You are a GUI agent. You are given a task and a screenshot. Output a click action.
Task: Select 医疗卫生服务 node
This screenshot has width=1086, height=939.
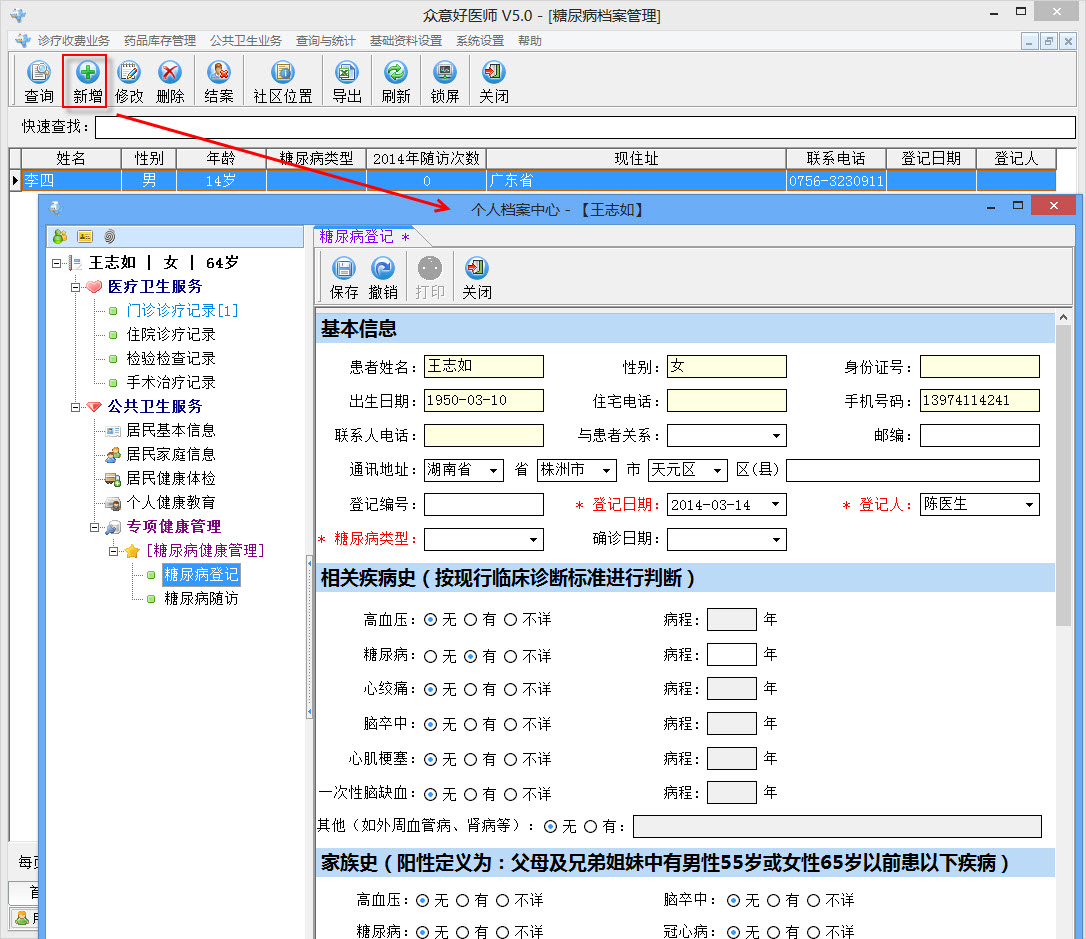point(155,287)
